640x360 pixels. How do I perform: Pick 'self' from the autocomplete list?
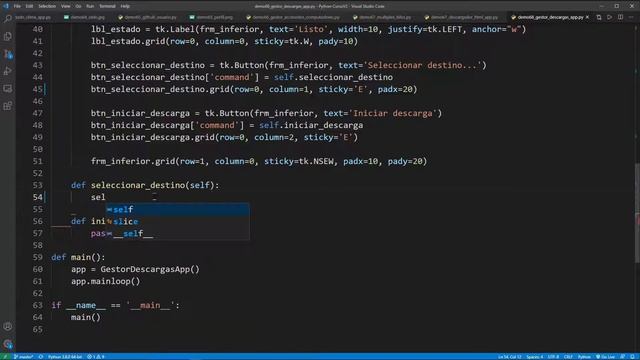pos(178,209)
